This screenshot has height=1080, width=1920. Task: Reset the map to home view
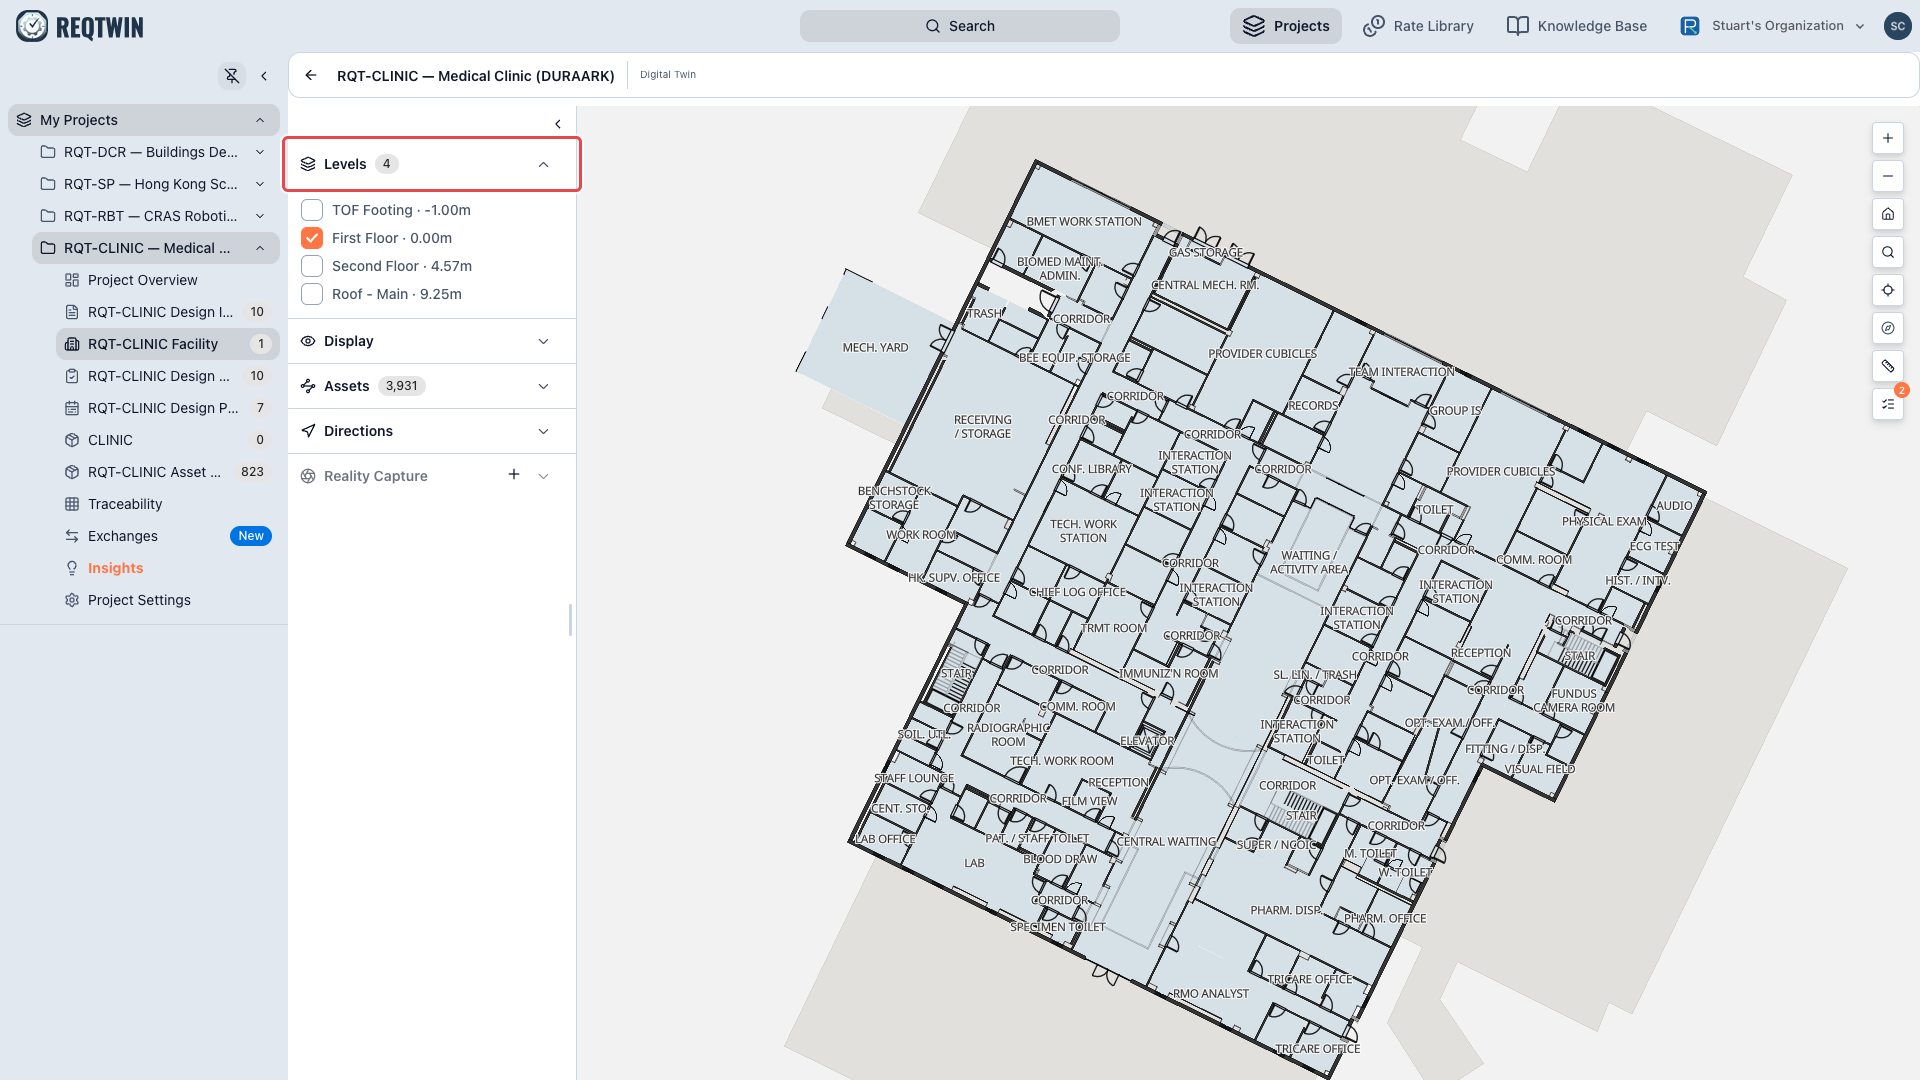[x=1888, y=214]
